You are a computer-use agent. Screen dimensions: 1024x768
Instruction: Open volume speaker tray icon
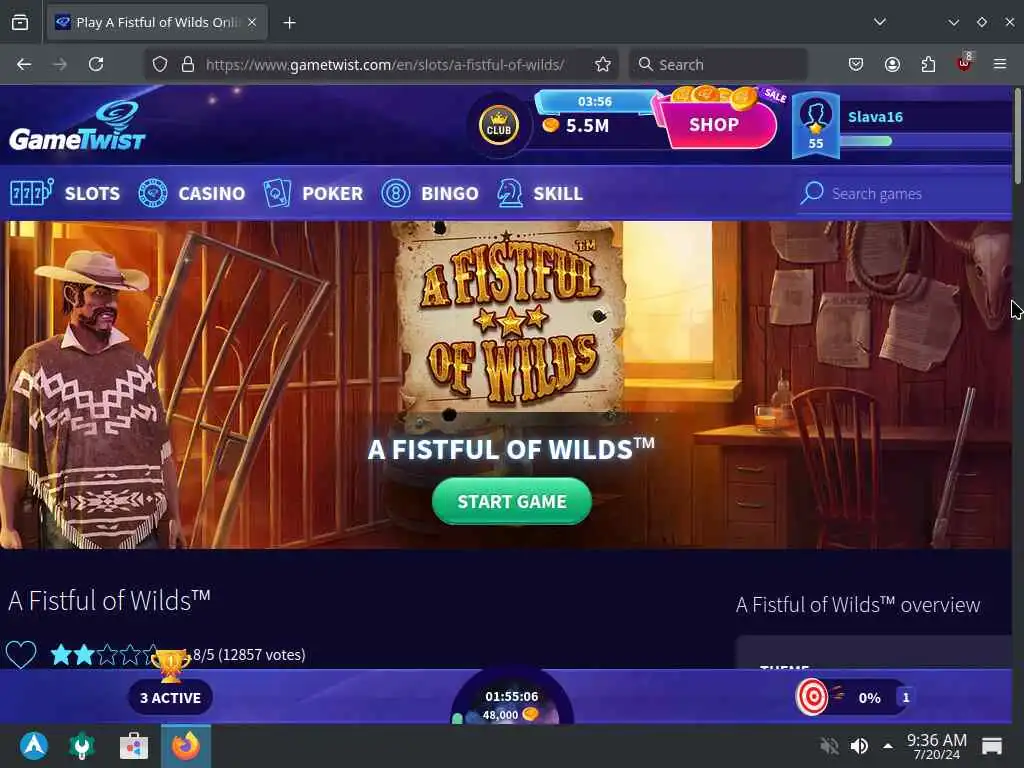click(859, 746)
